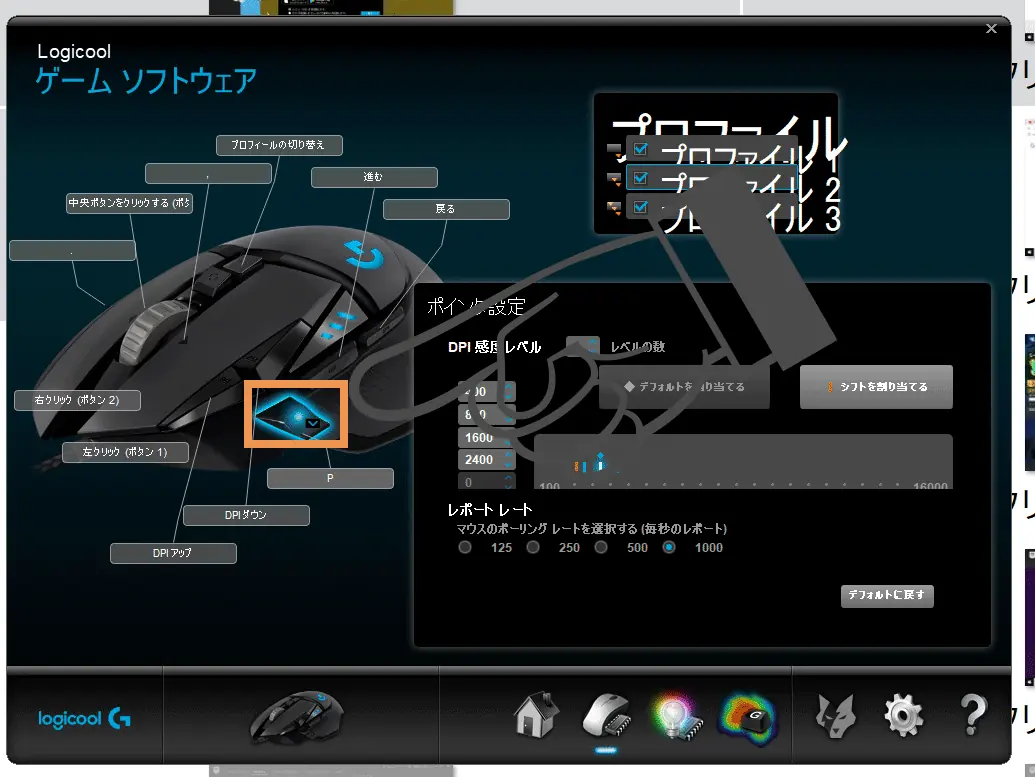Select the mouse on-board memory settings icon
This screenshot has width=1035, height=777.
[606, 716]
